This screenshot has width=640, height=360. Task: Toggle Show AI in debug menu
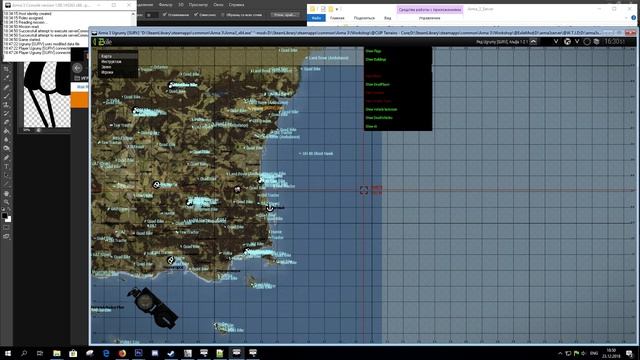click(371, 127)
